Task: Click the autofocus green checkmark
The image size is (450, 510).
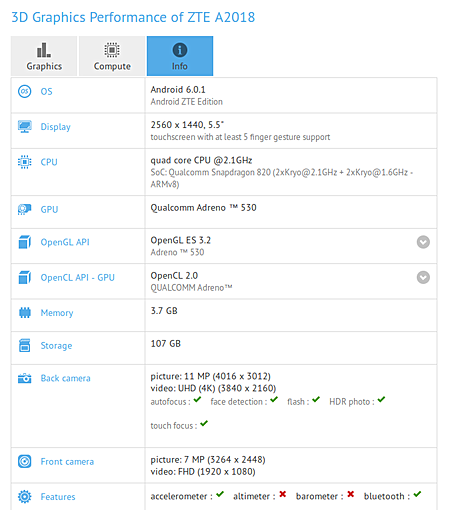Action: coord(197,399)
